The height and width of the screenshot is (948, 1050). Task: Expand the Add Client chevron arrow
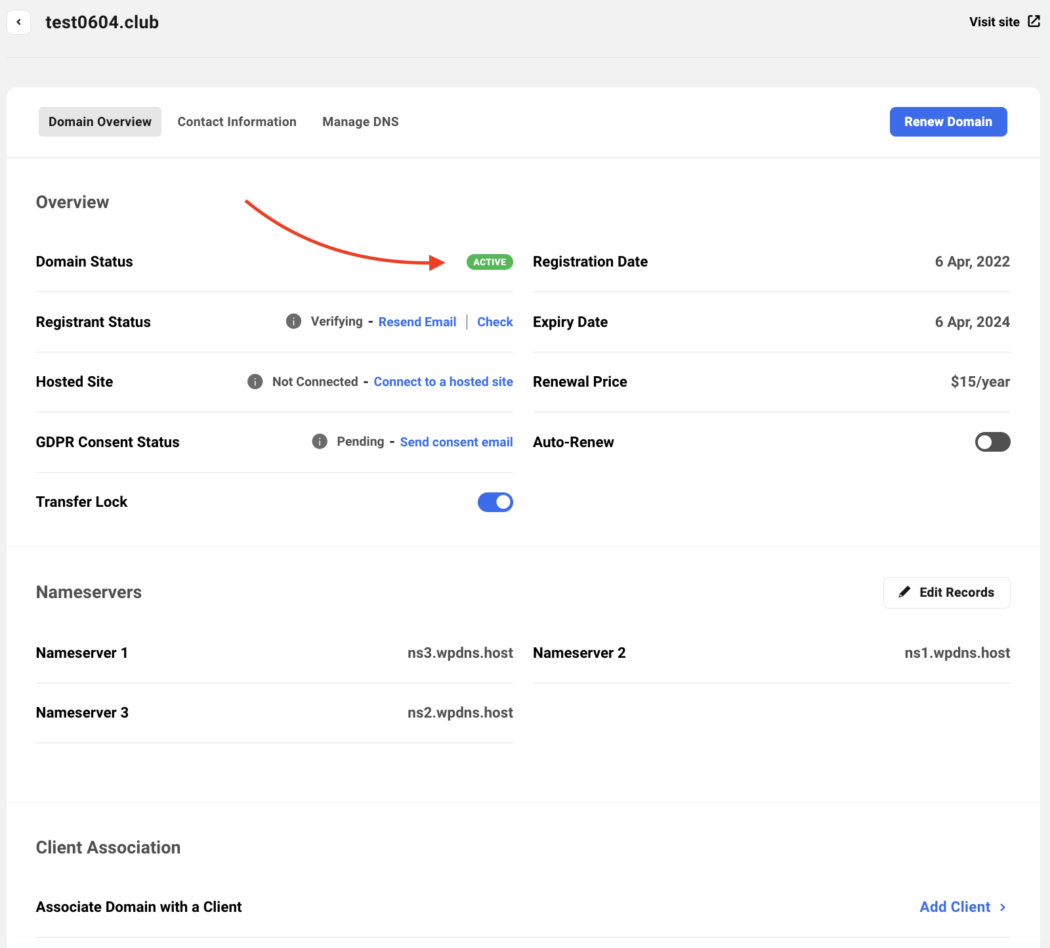pyautogui.click(x=1003, y=907)
